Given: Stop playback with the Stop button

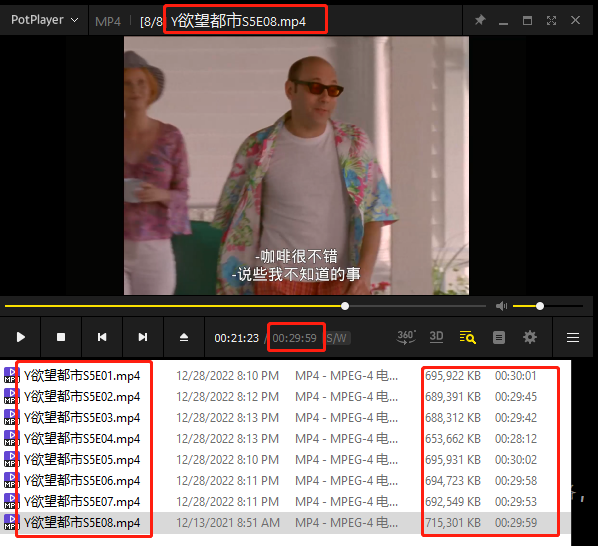Looking at the screenshot, I should click(61, 337).
